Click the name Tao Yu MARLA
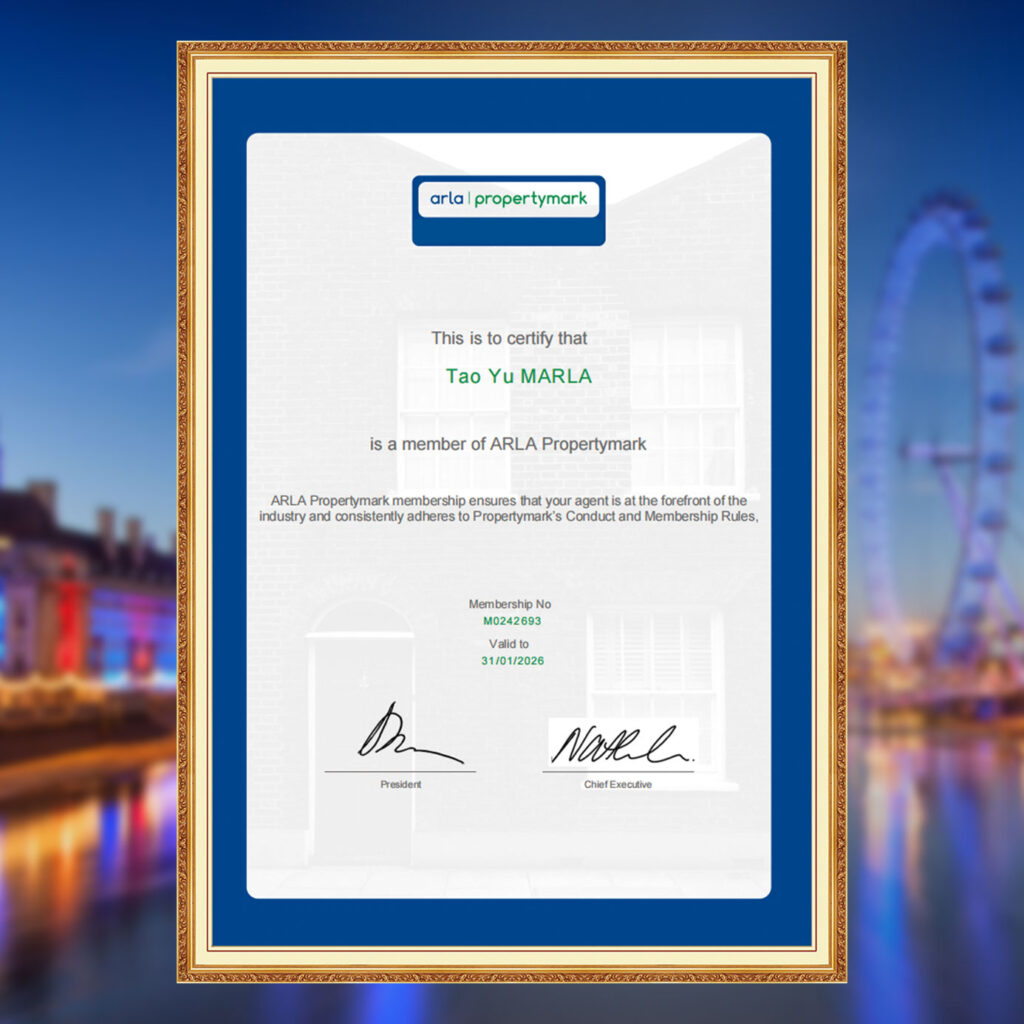Image resolution: width=1024 pixels, height=1024 pixels. coord(518,377)
